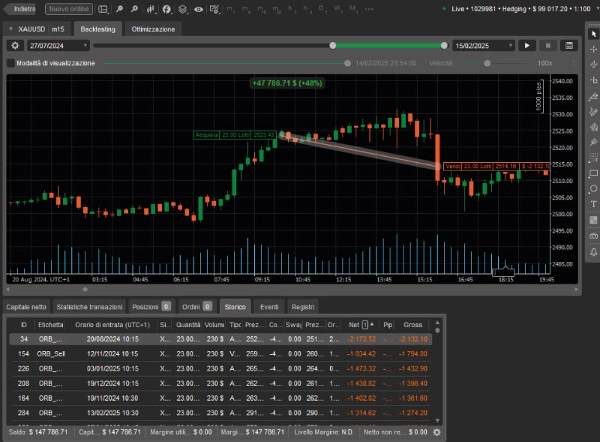Sort by the Net column header
This screenshot has width=600, height=442.
point(354,325)
